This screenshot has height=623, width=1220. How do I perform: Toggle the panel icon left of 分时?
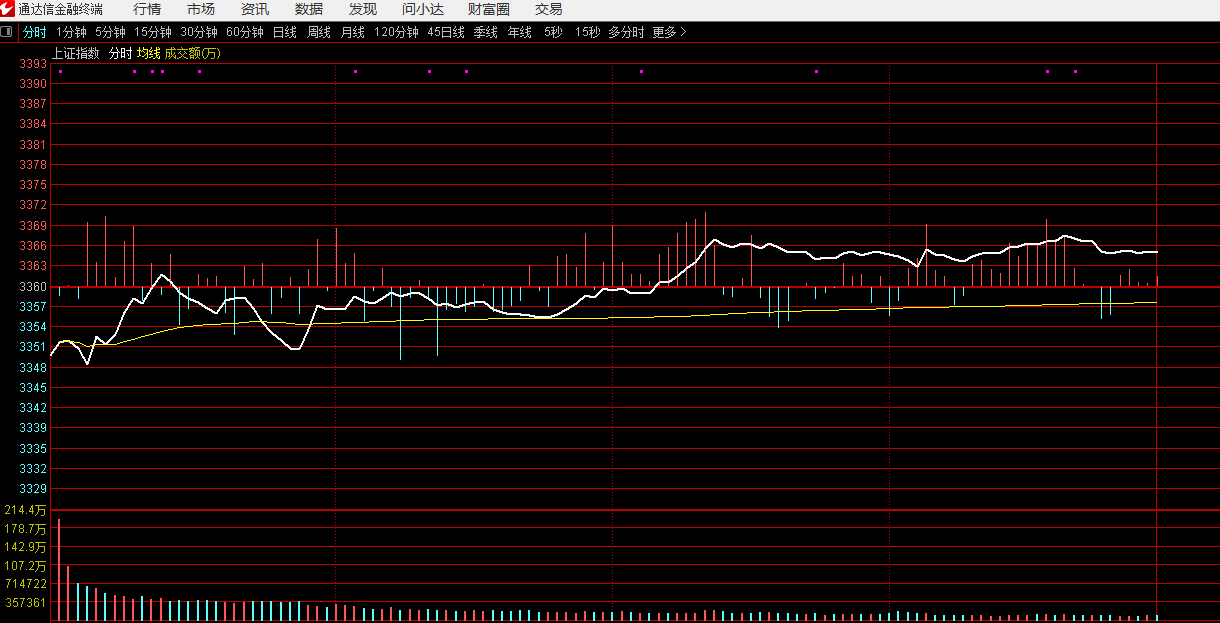click(7, 32)
